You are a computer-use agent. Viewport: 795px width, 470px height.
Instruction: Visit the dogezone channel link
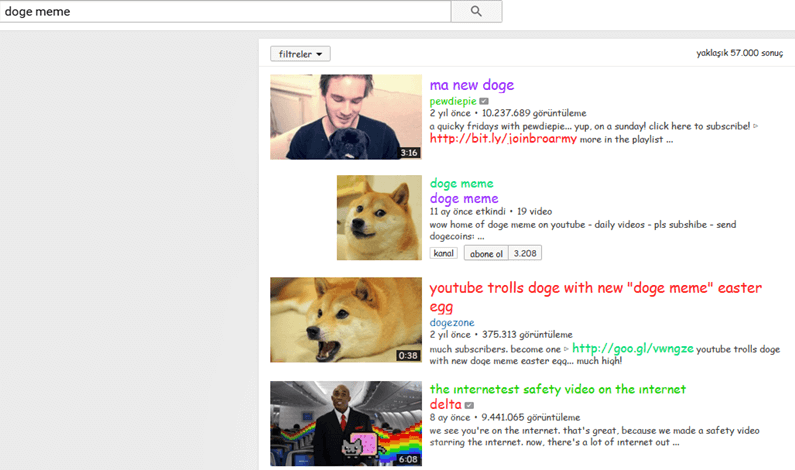coord(454,322)
